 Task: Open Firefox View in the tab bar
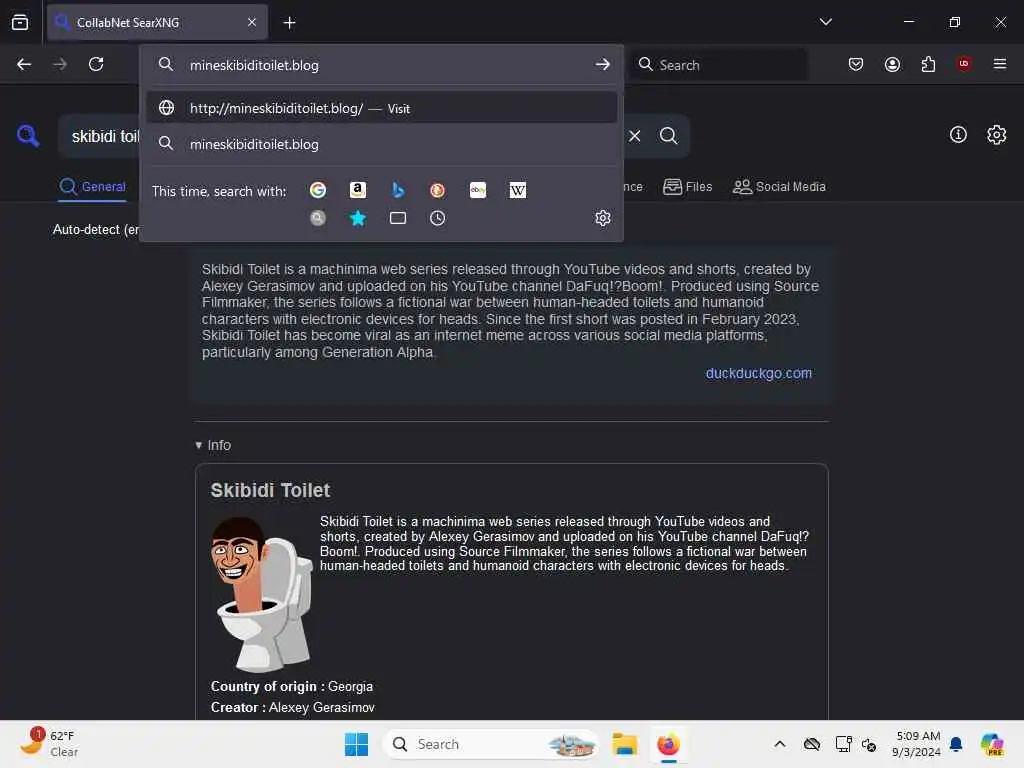[20, 22]
